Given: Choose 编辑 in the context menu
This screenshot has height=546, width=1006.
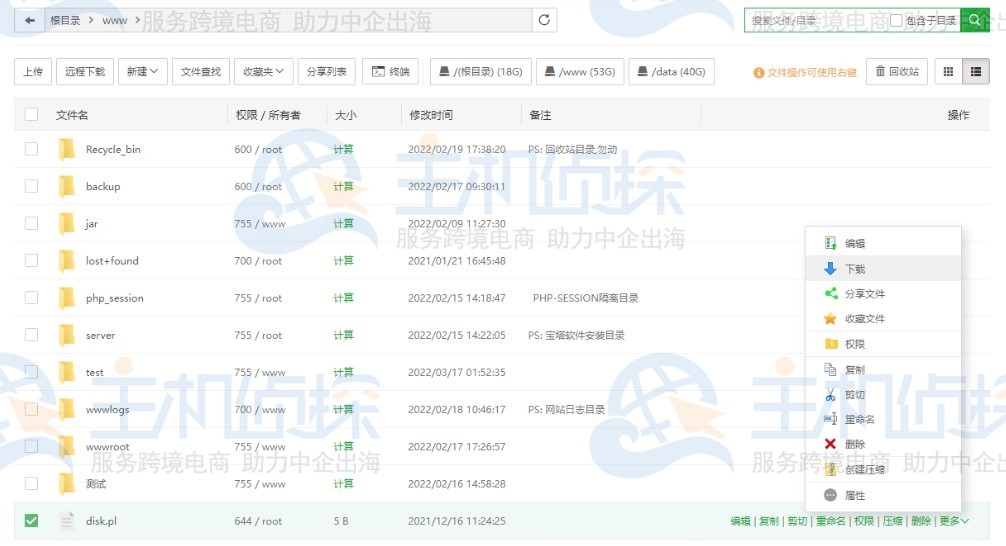Looking at the screenshot, I should [x=883, y=243].
